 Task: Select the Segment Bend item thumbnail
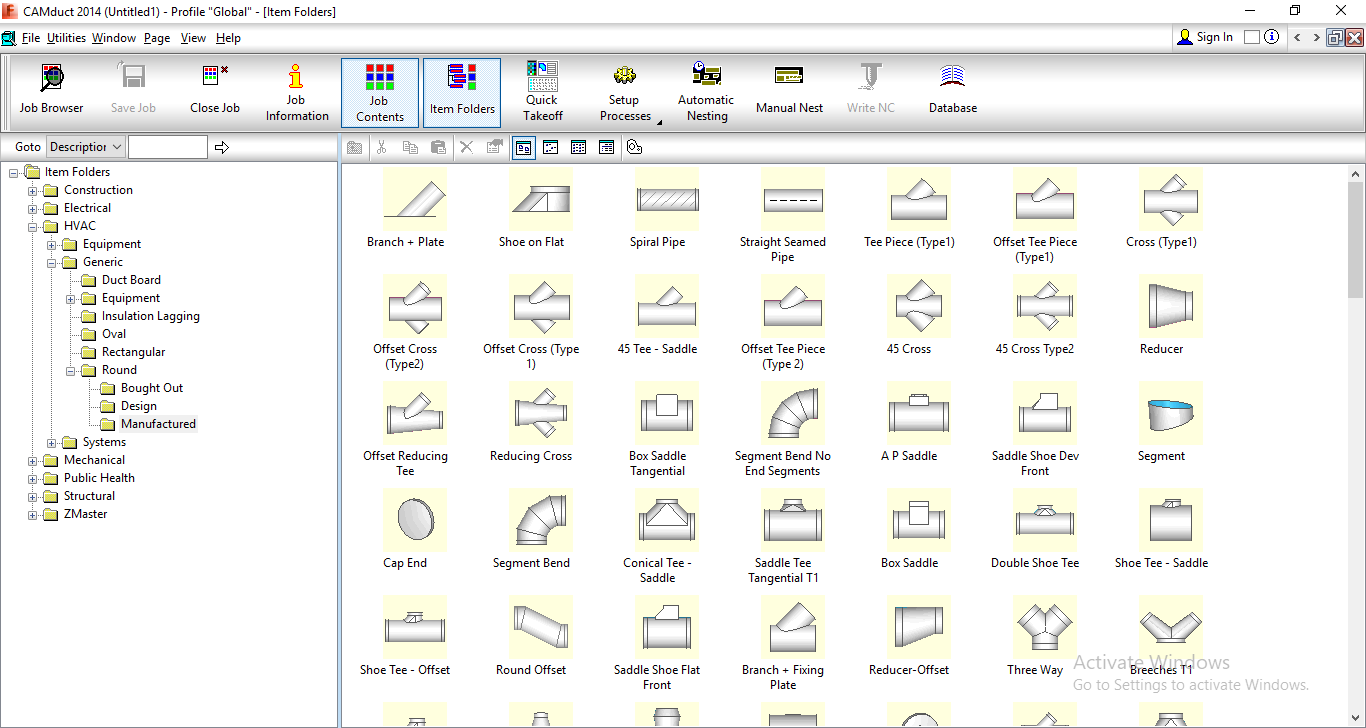pyautogui.click(x=531, y=520)
